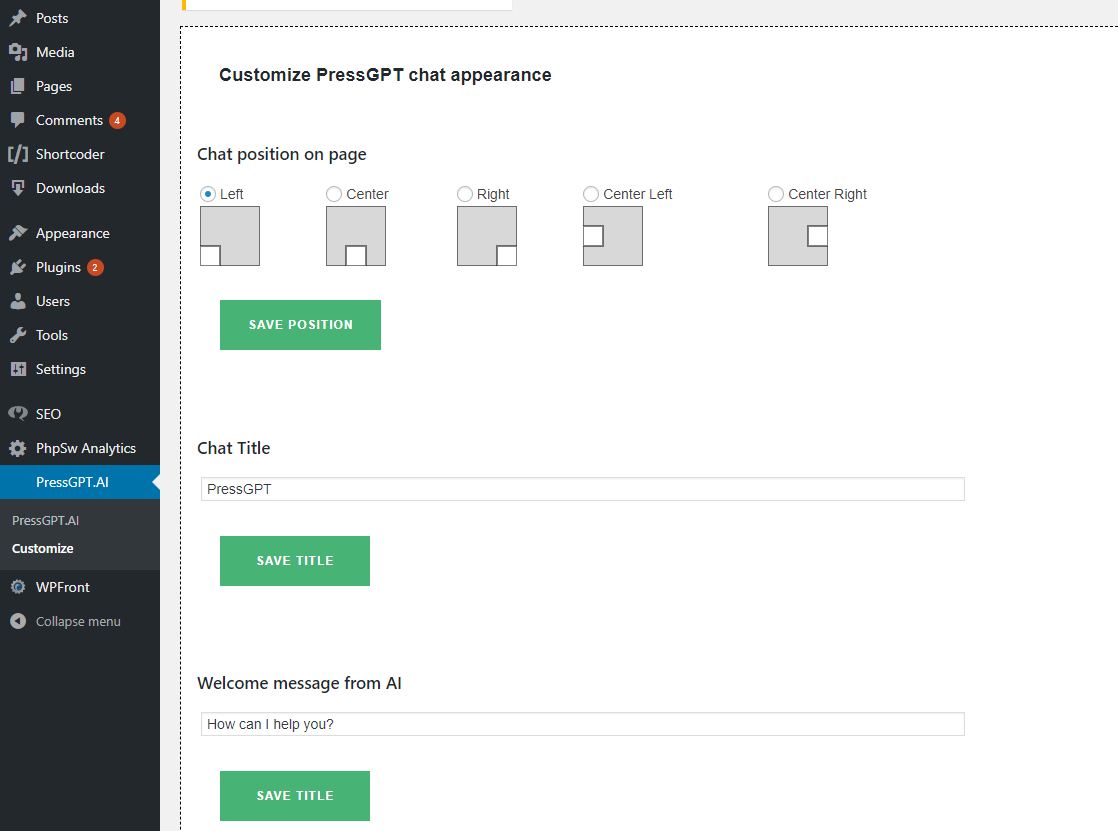
Task: Select the Center Left position radio
Action: [x=591, y=194]
